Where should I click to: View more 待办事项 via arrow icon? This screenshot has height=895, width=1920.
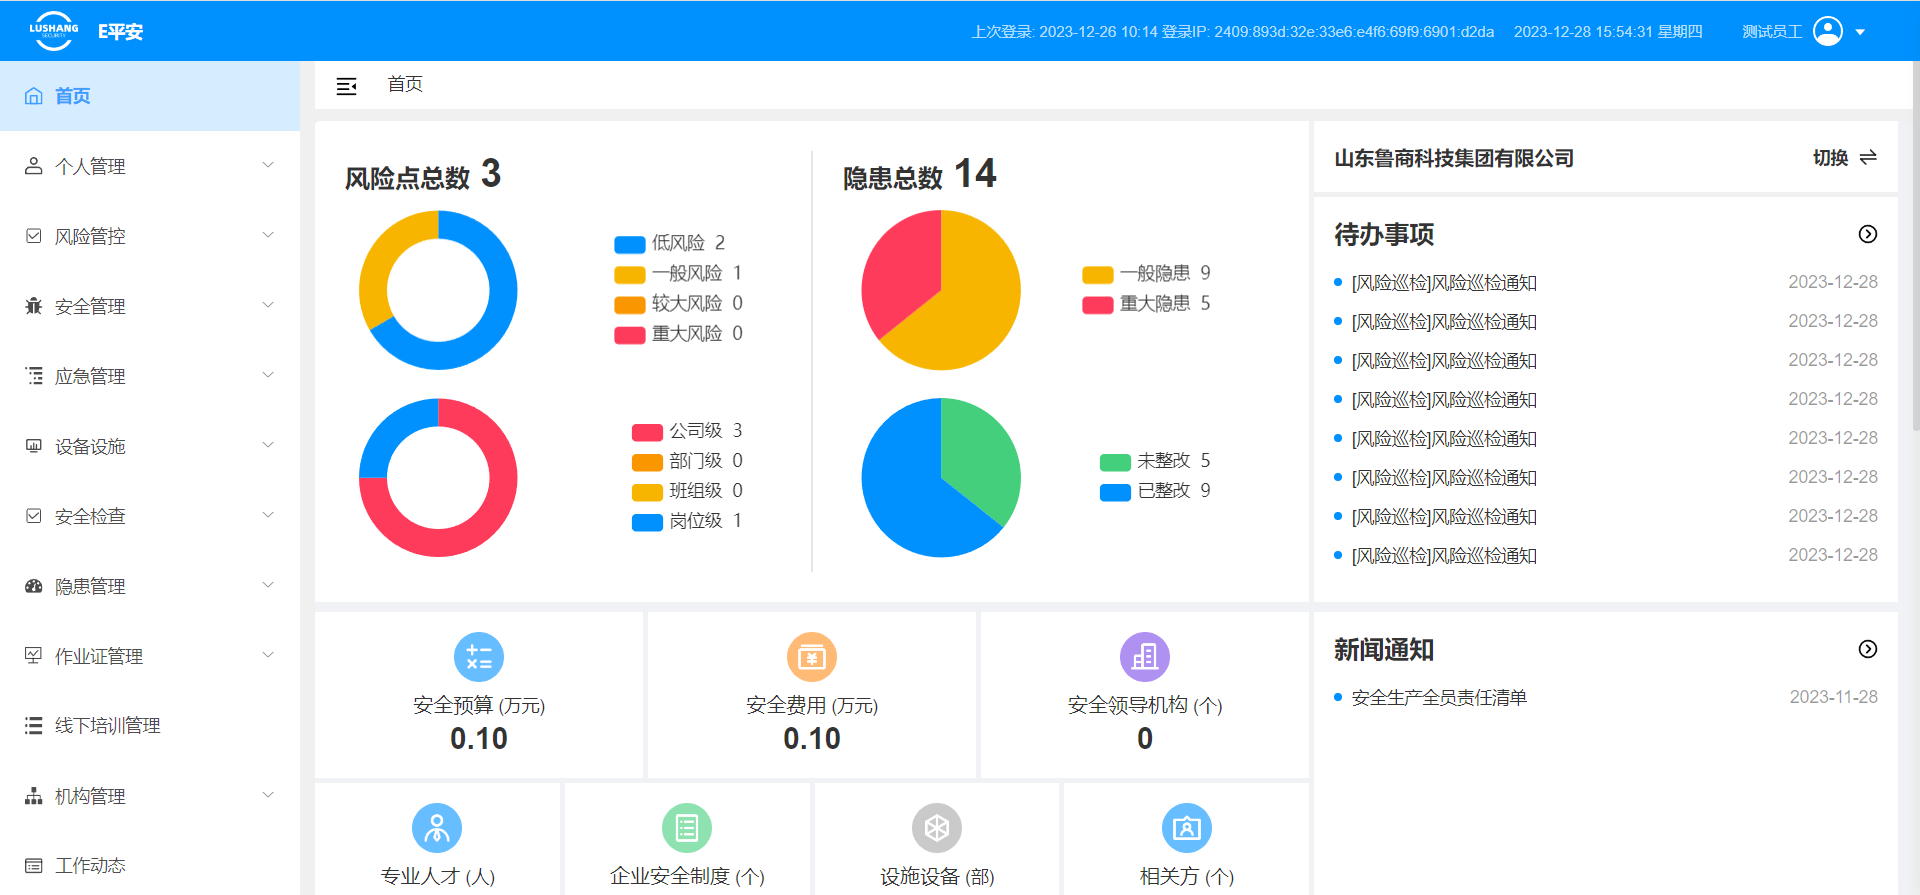tap(1867, 234)
